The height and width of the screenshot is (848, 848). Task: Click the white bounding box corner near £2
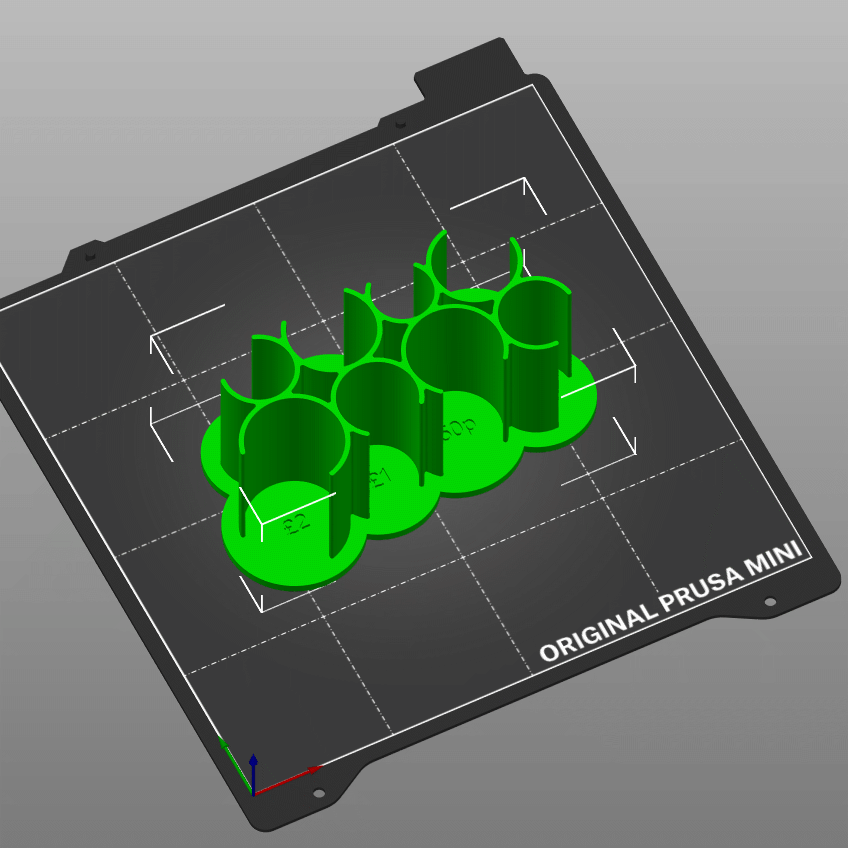click(261, 524)
